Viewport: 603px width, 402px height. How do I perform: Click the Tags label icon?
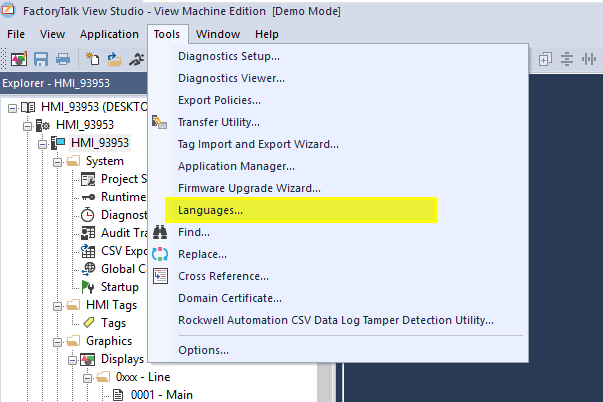[89, 322]
